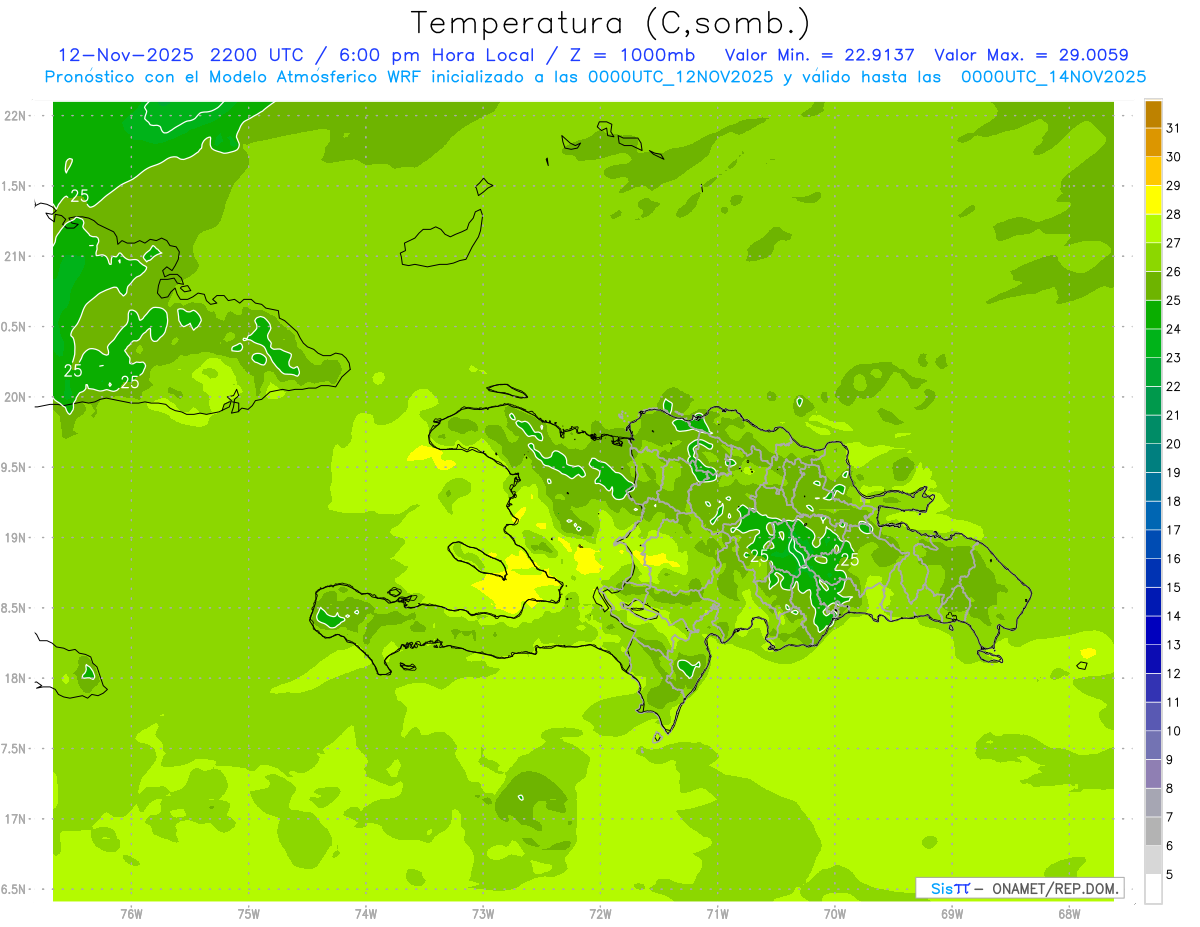Screen dimensions: 1200x927
Task: Click the 70W longitude label
Action: coord(835,913)
